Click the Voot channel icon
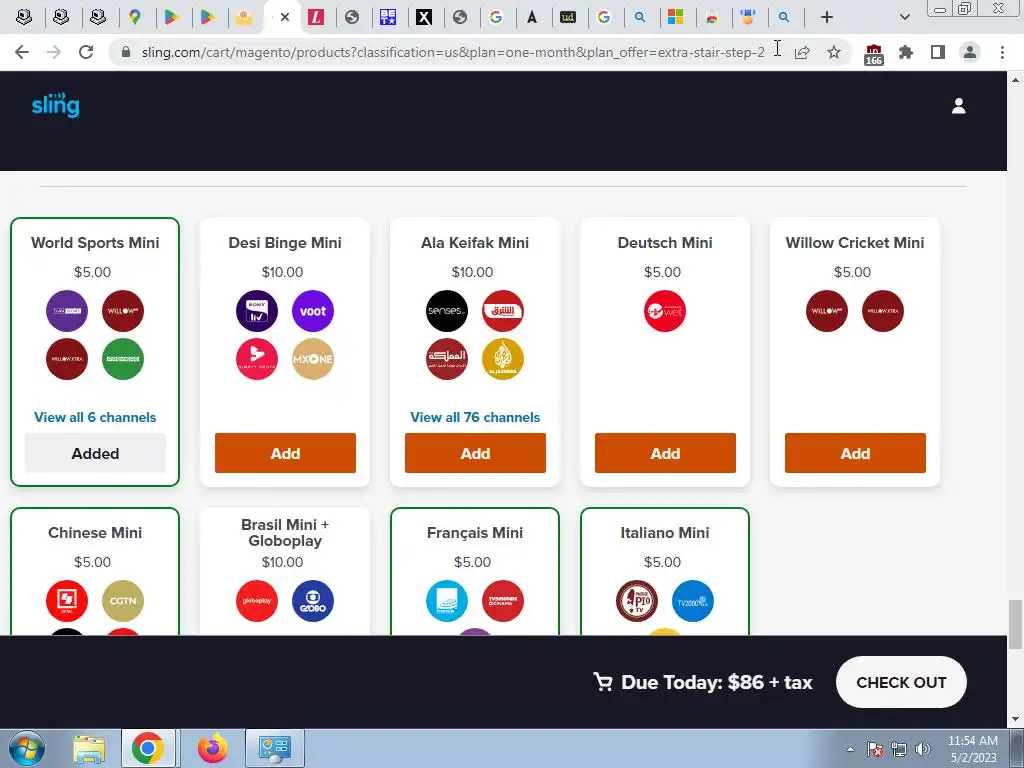 (313, 311)
